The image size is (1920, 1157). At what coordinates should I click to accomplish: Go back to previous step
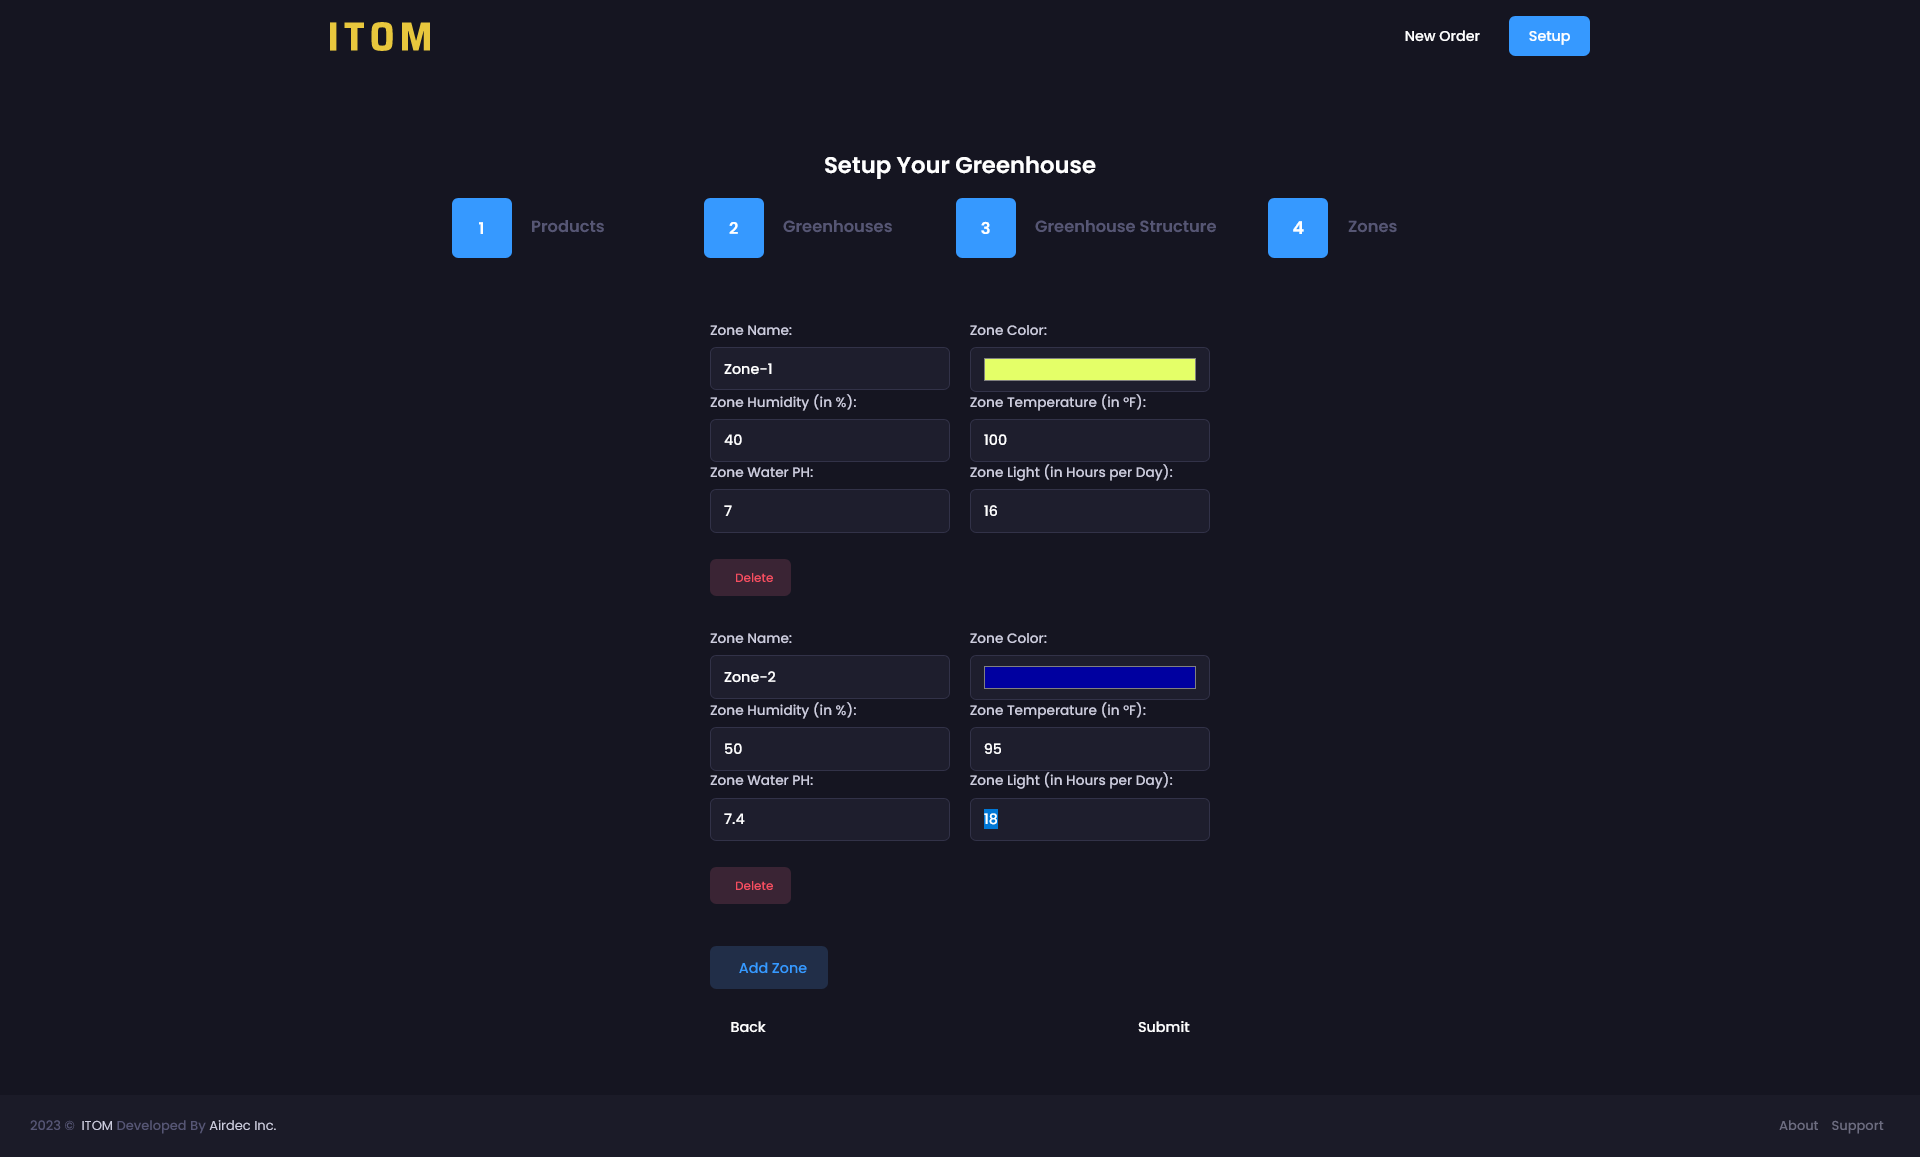[x=747, y=1027]
